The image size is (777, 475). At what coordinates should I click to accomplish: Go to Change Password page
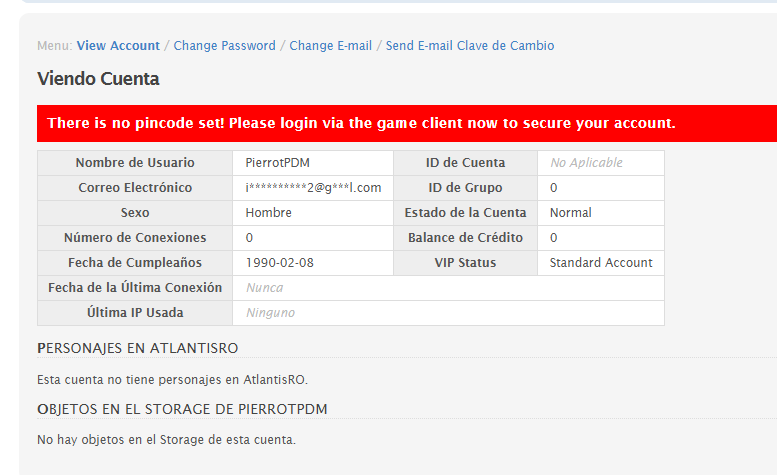[224, 46]
